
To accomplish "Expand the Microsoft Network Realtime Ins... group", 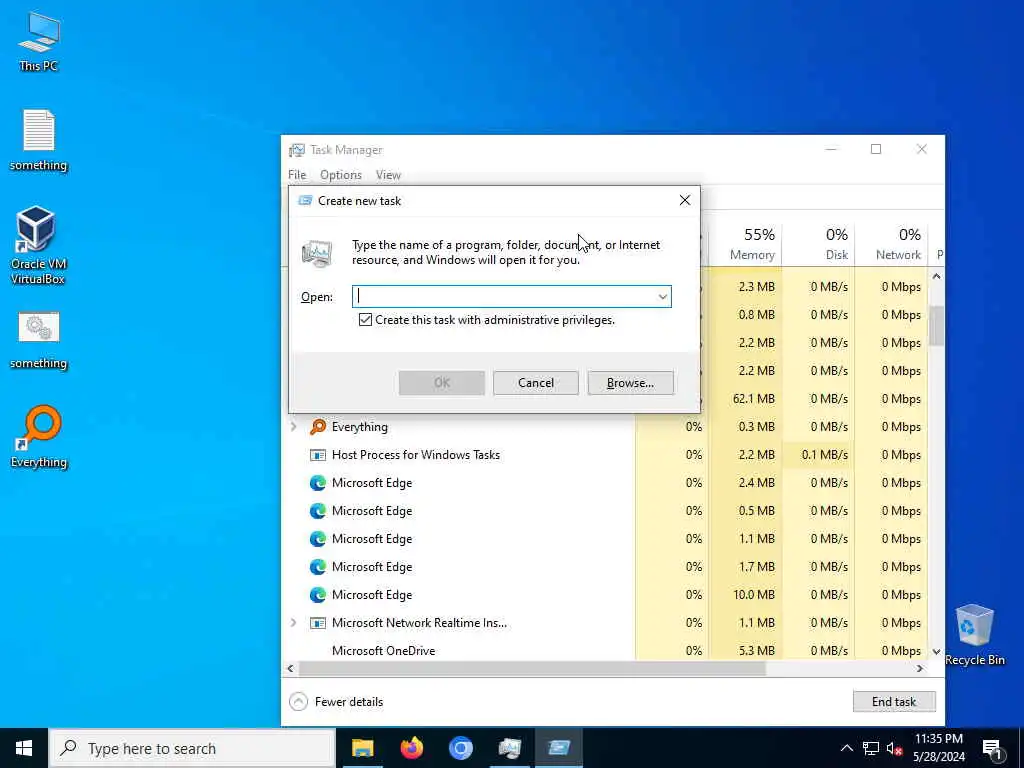I will (293, 623).
